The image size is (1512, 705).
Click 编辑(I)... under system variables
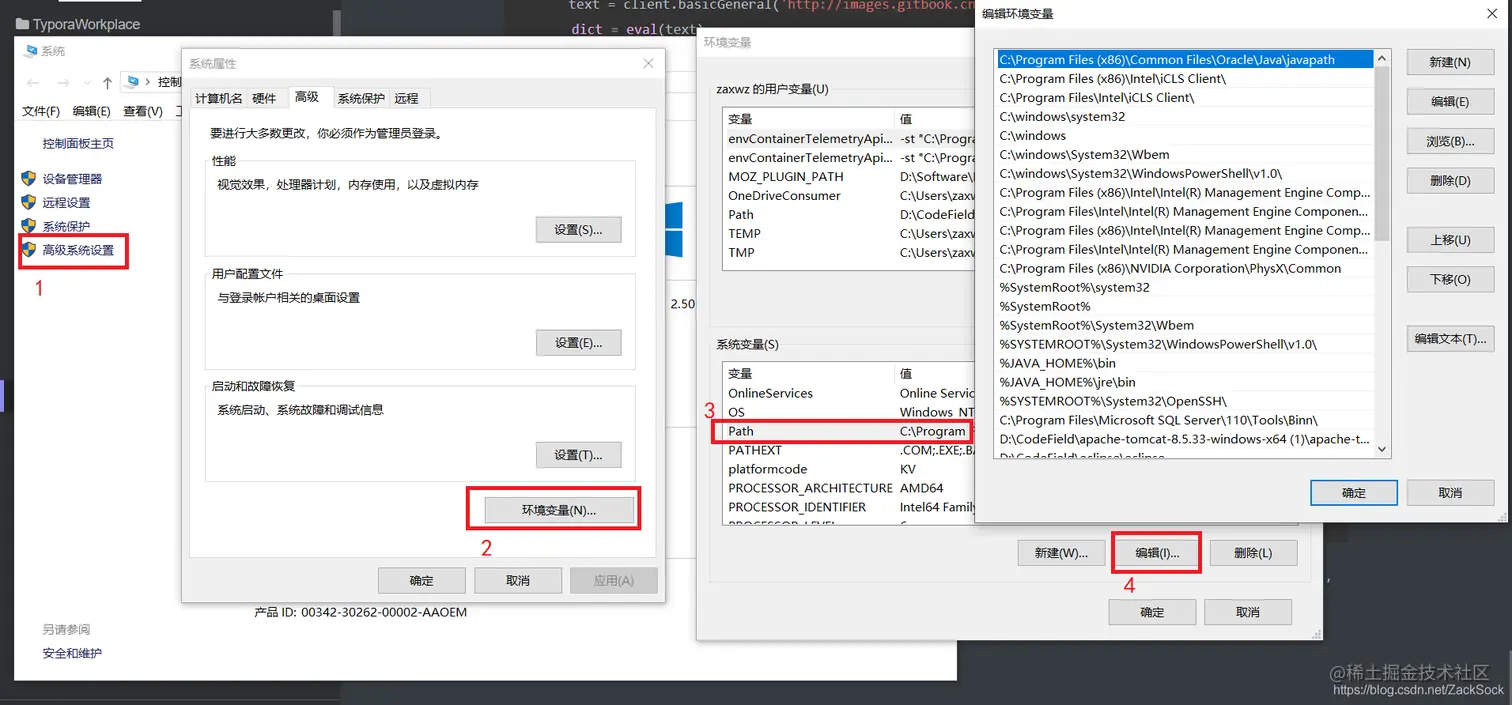pyautogui.click(x=1157, y=552)
